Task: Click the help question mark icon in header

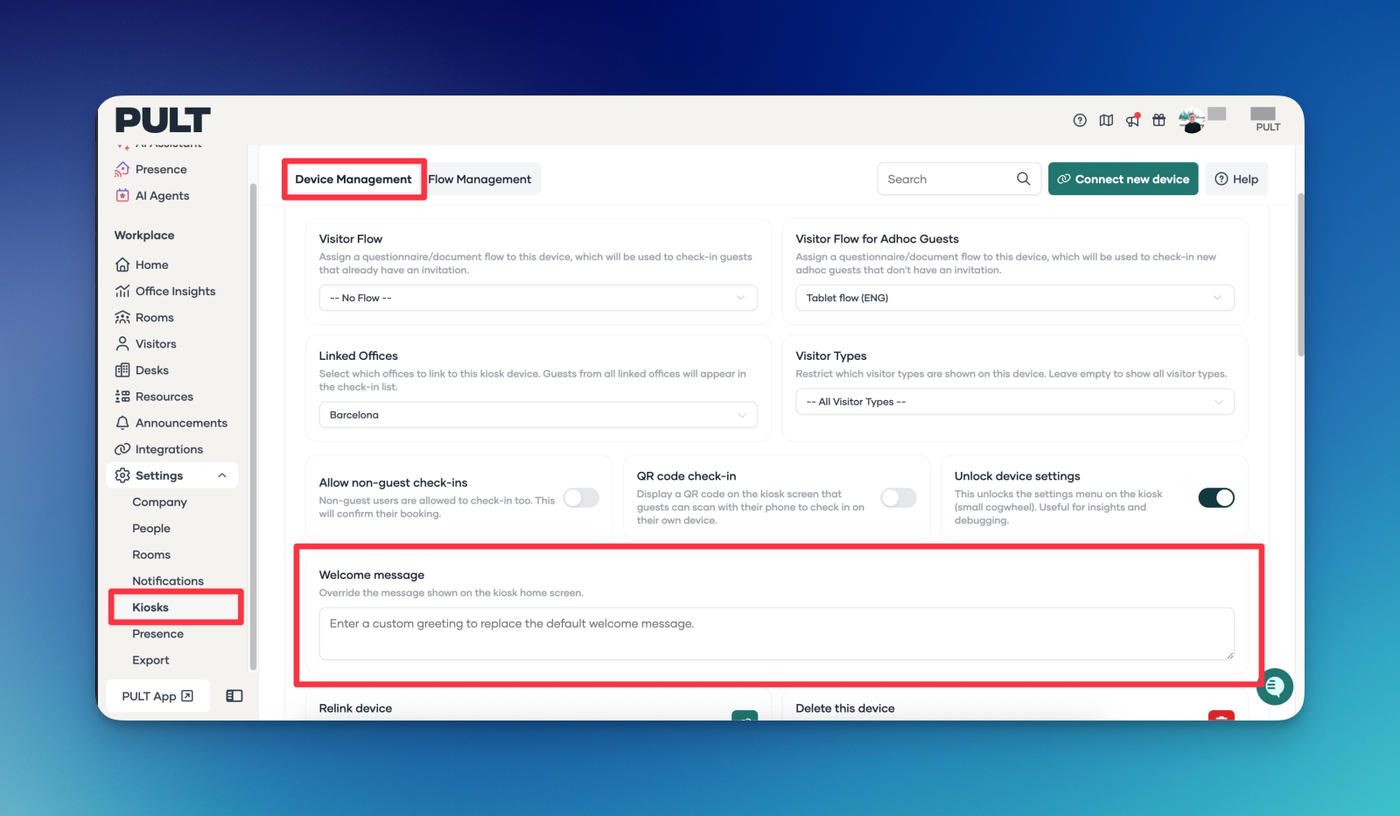Action: coord(1080,120)
